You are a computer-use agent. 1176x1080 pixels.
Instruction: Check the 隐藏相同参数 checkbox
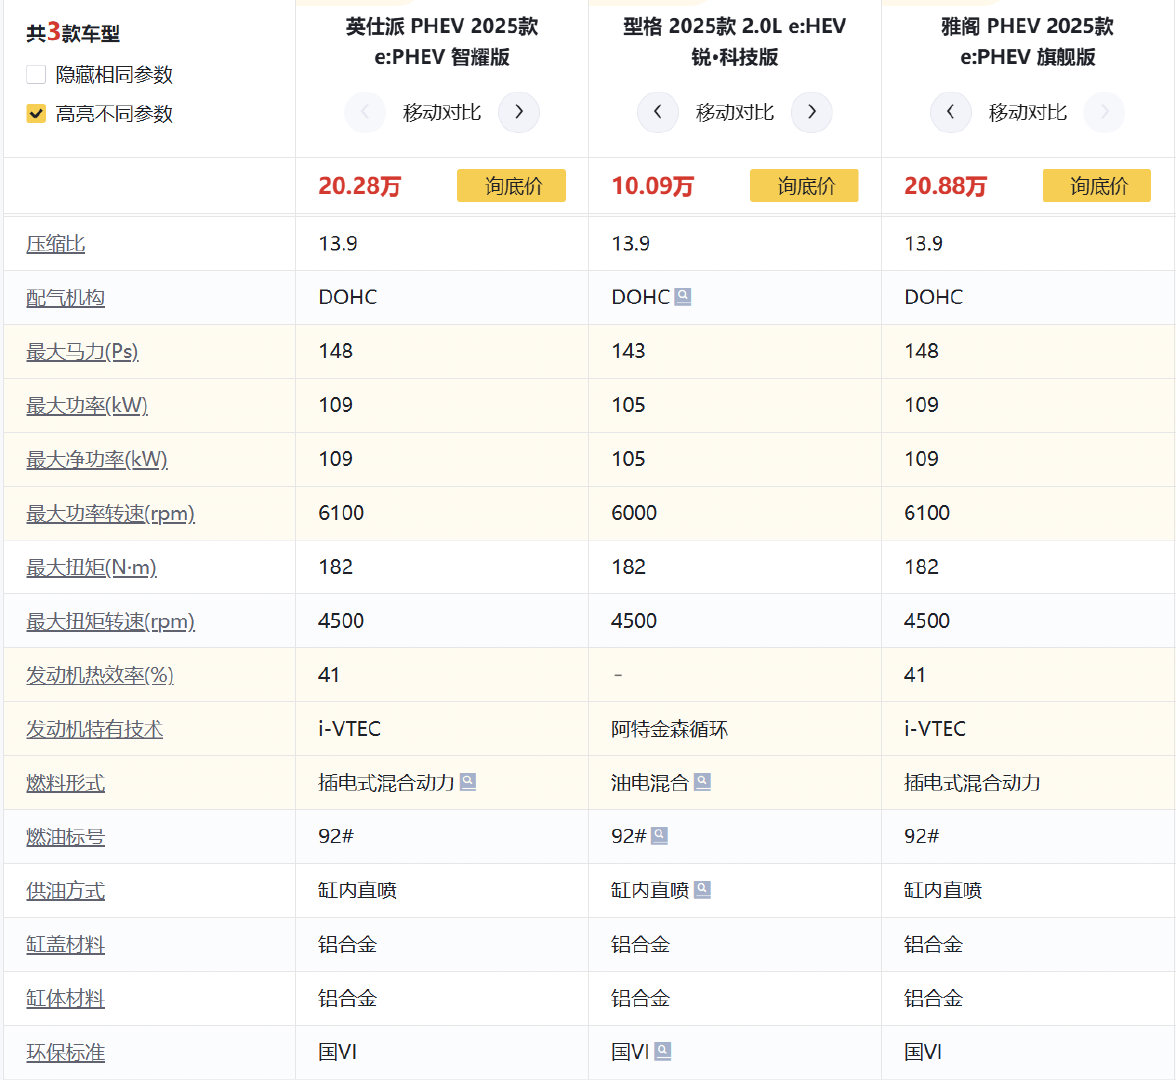point(36,74)
